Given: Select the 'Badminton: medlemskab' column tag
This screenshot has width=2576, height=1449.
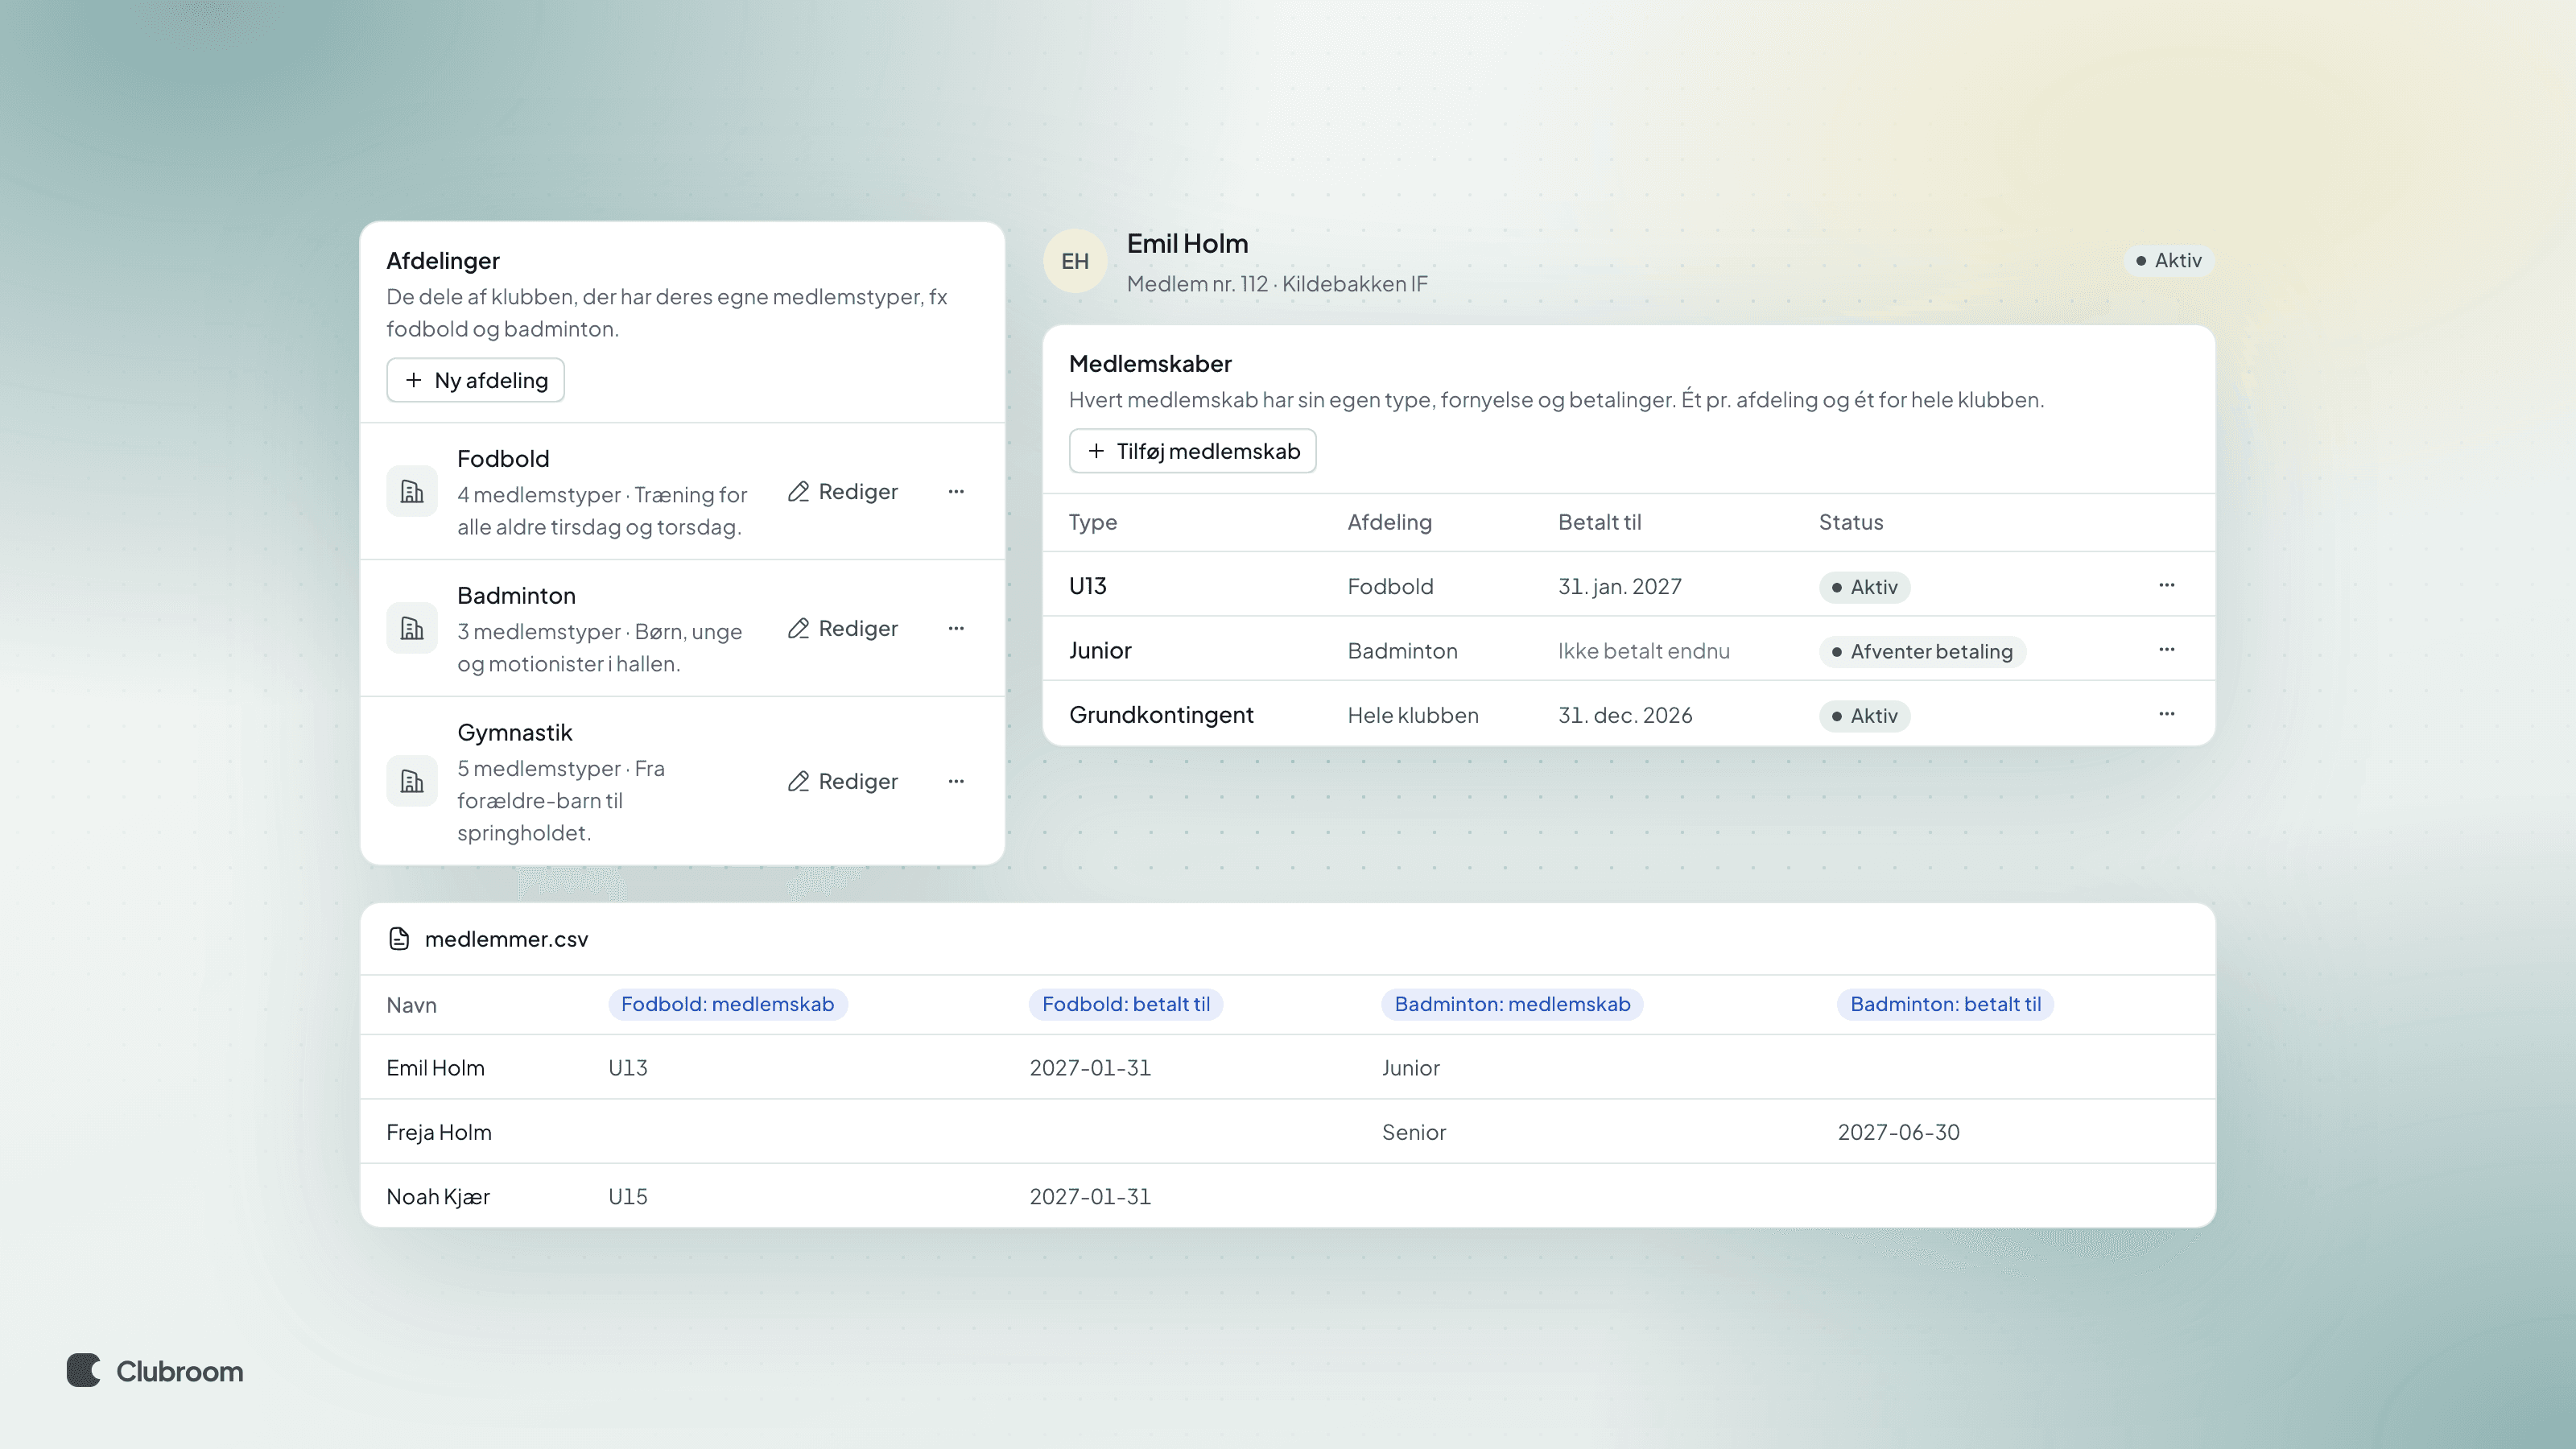Looking at the screenshot, I should (x=1512, y=1004).
